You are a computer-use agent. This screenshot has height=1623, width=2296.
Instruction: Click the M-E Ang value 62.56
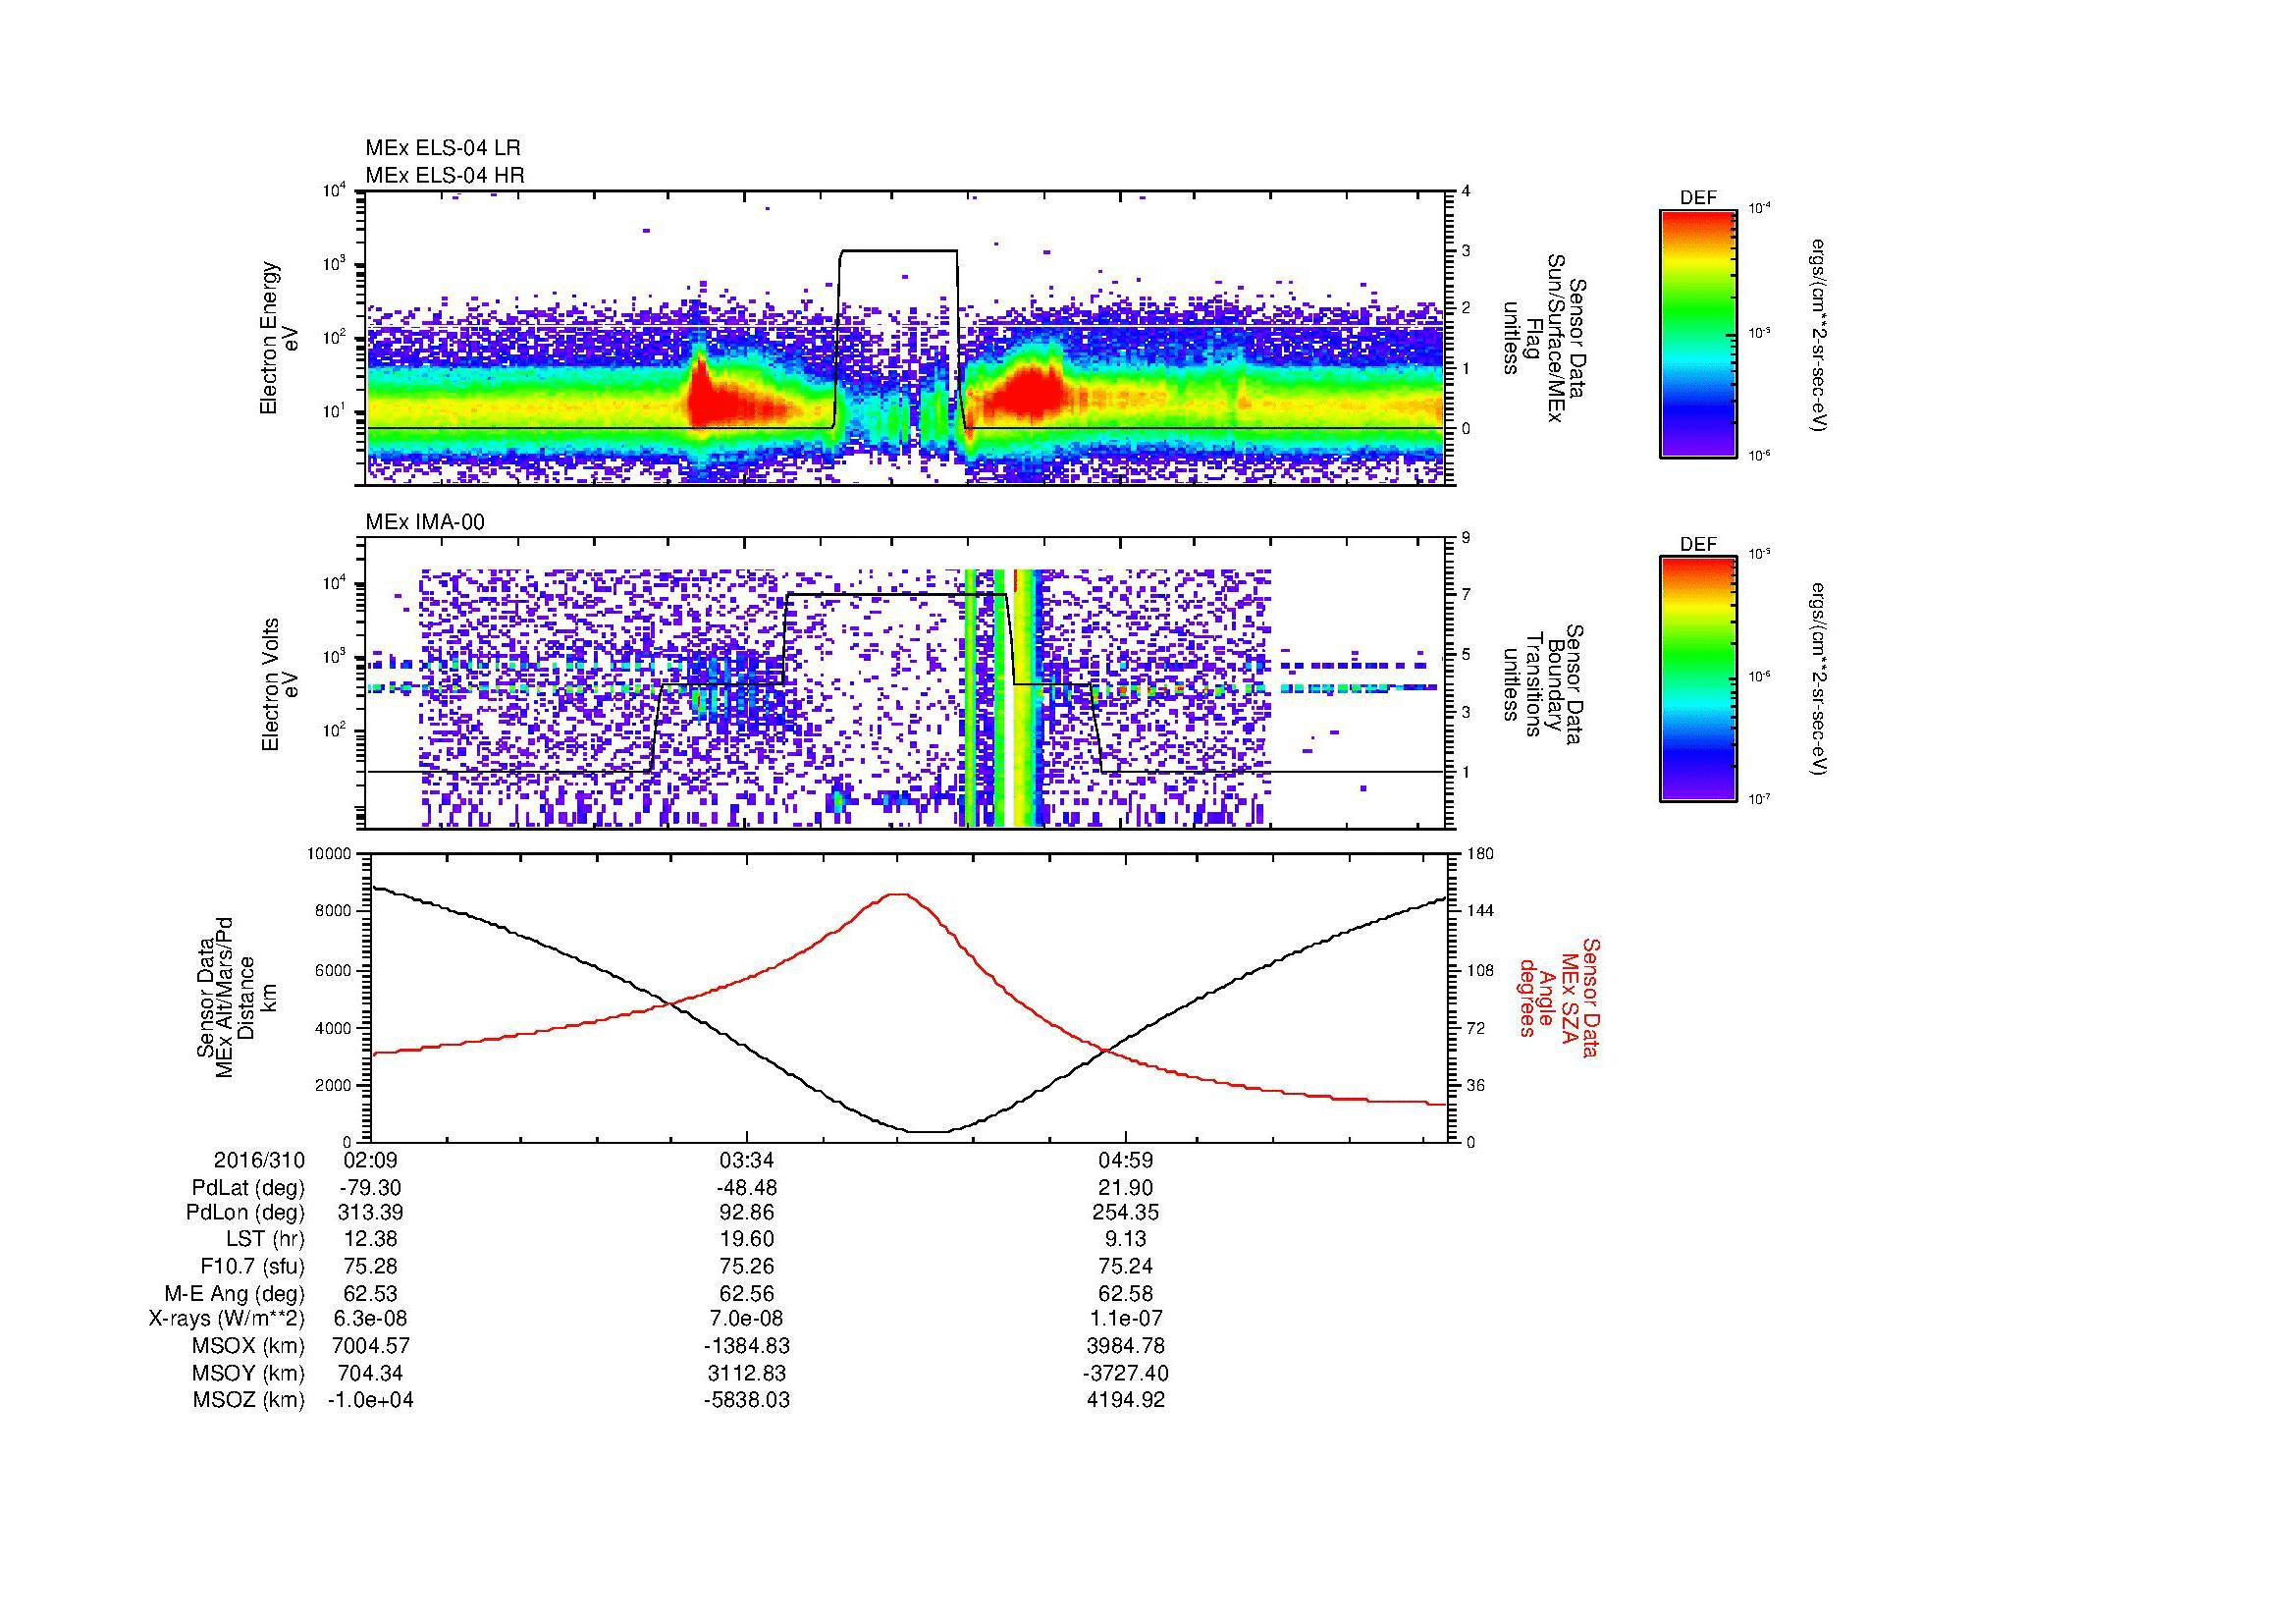[x=747, y=1293]
